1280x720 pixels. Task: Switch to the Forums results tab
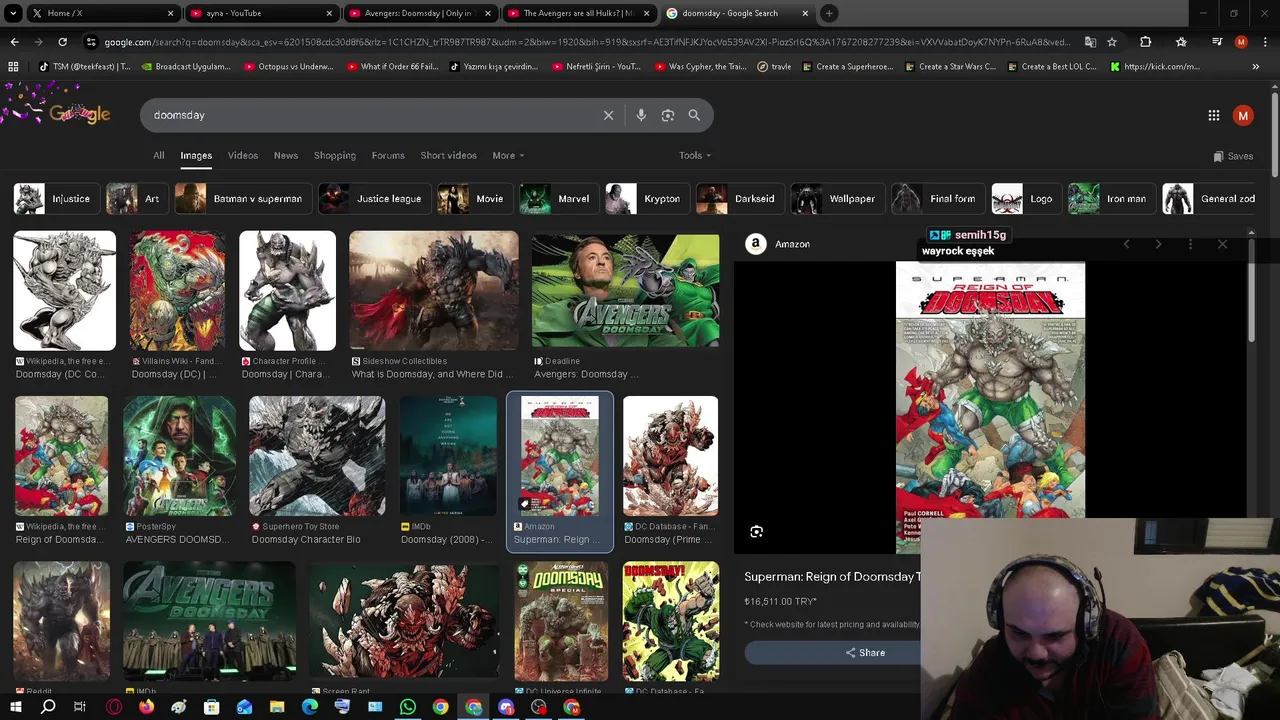388,155
